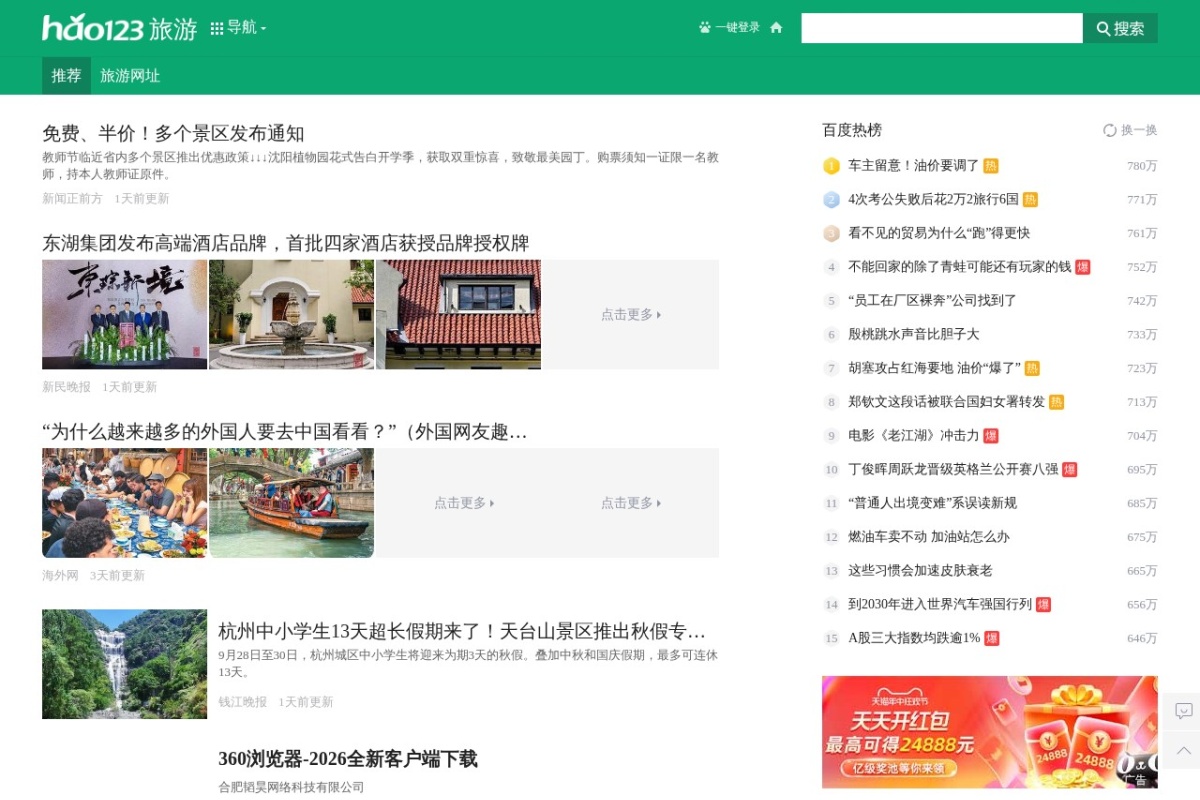Click the paw icon for 一键登录

[x=705, y=28]
